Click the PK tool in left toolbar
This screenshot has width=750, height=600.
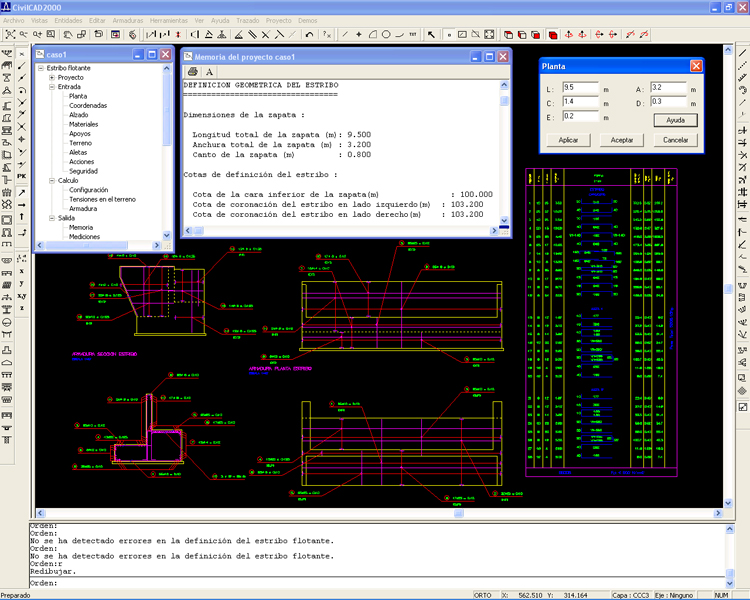click(22, 177)
